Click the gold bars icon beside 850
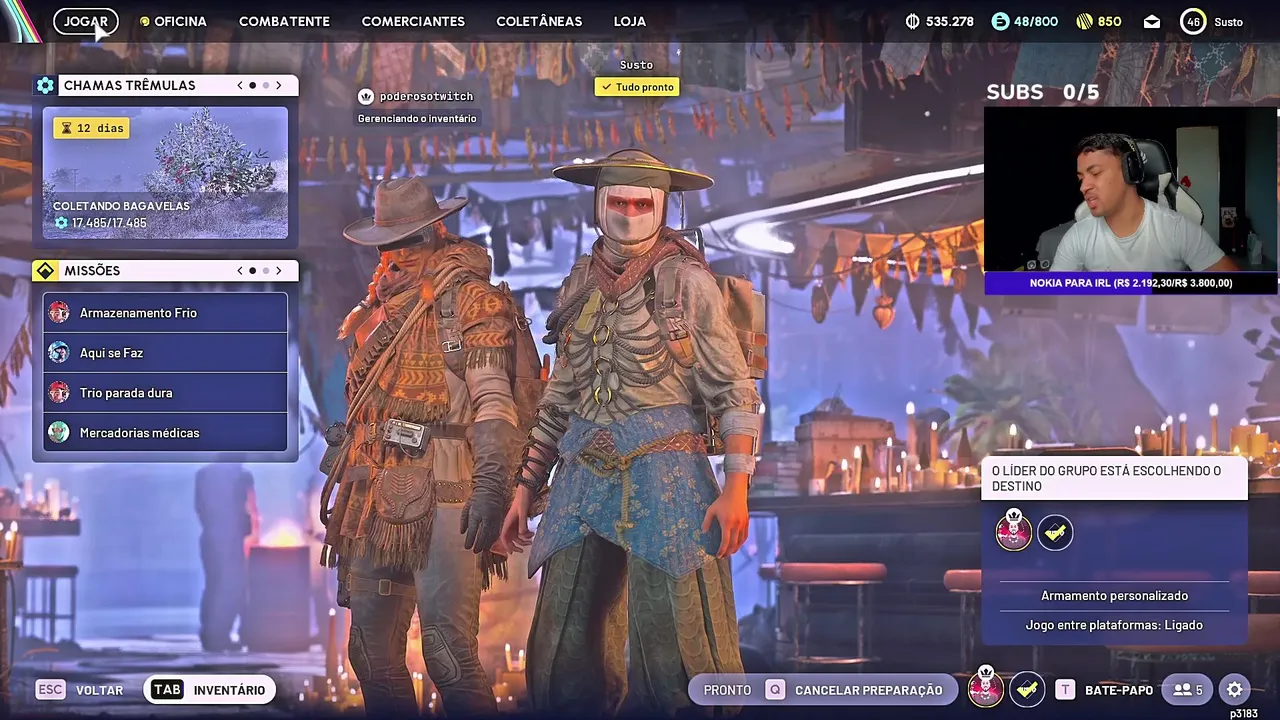The width and height of the screenshot is (1280, 720). coord(1085,21)
